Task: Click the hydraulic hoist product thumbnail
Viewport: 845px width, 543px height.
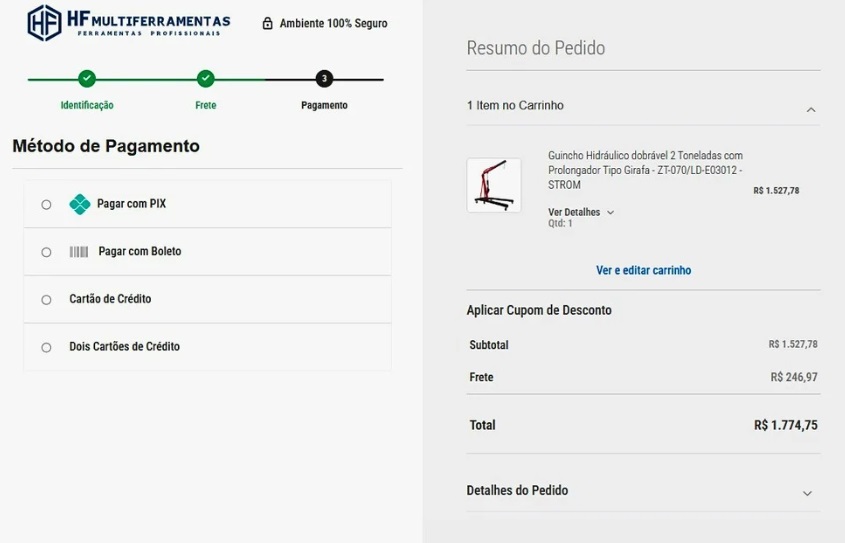Action: pyautogui.click(x=494, y=185)
